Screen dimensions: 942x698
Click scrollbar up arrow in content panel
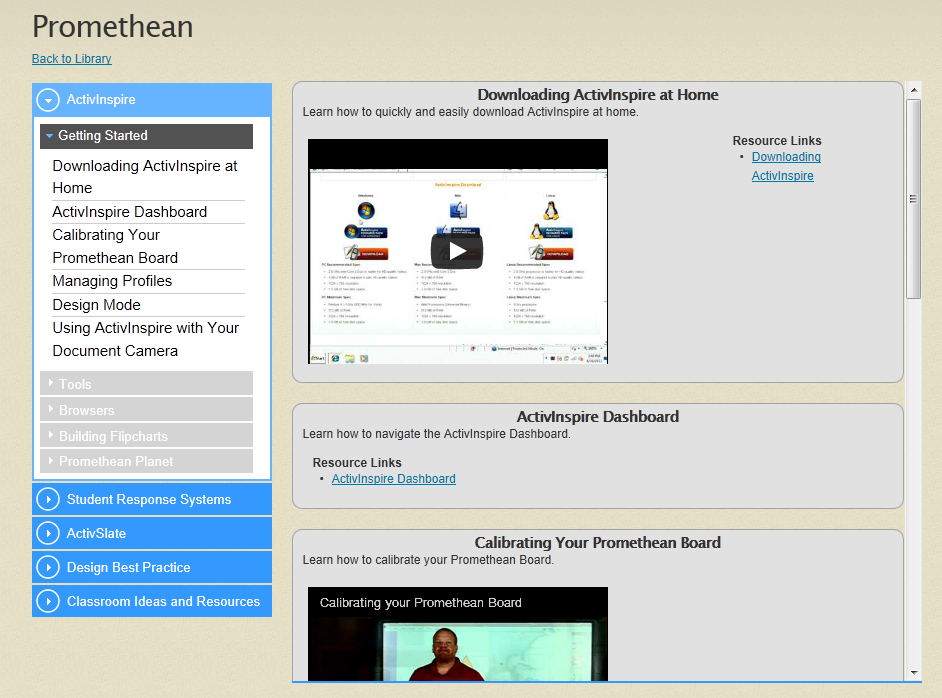click(x=914, y=90)
